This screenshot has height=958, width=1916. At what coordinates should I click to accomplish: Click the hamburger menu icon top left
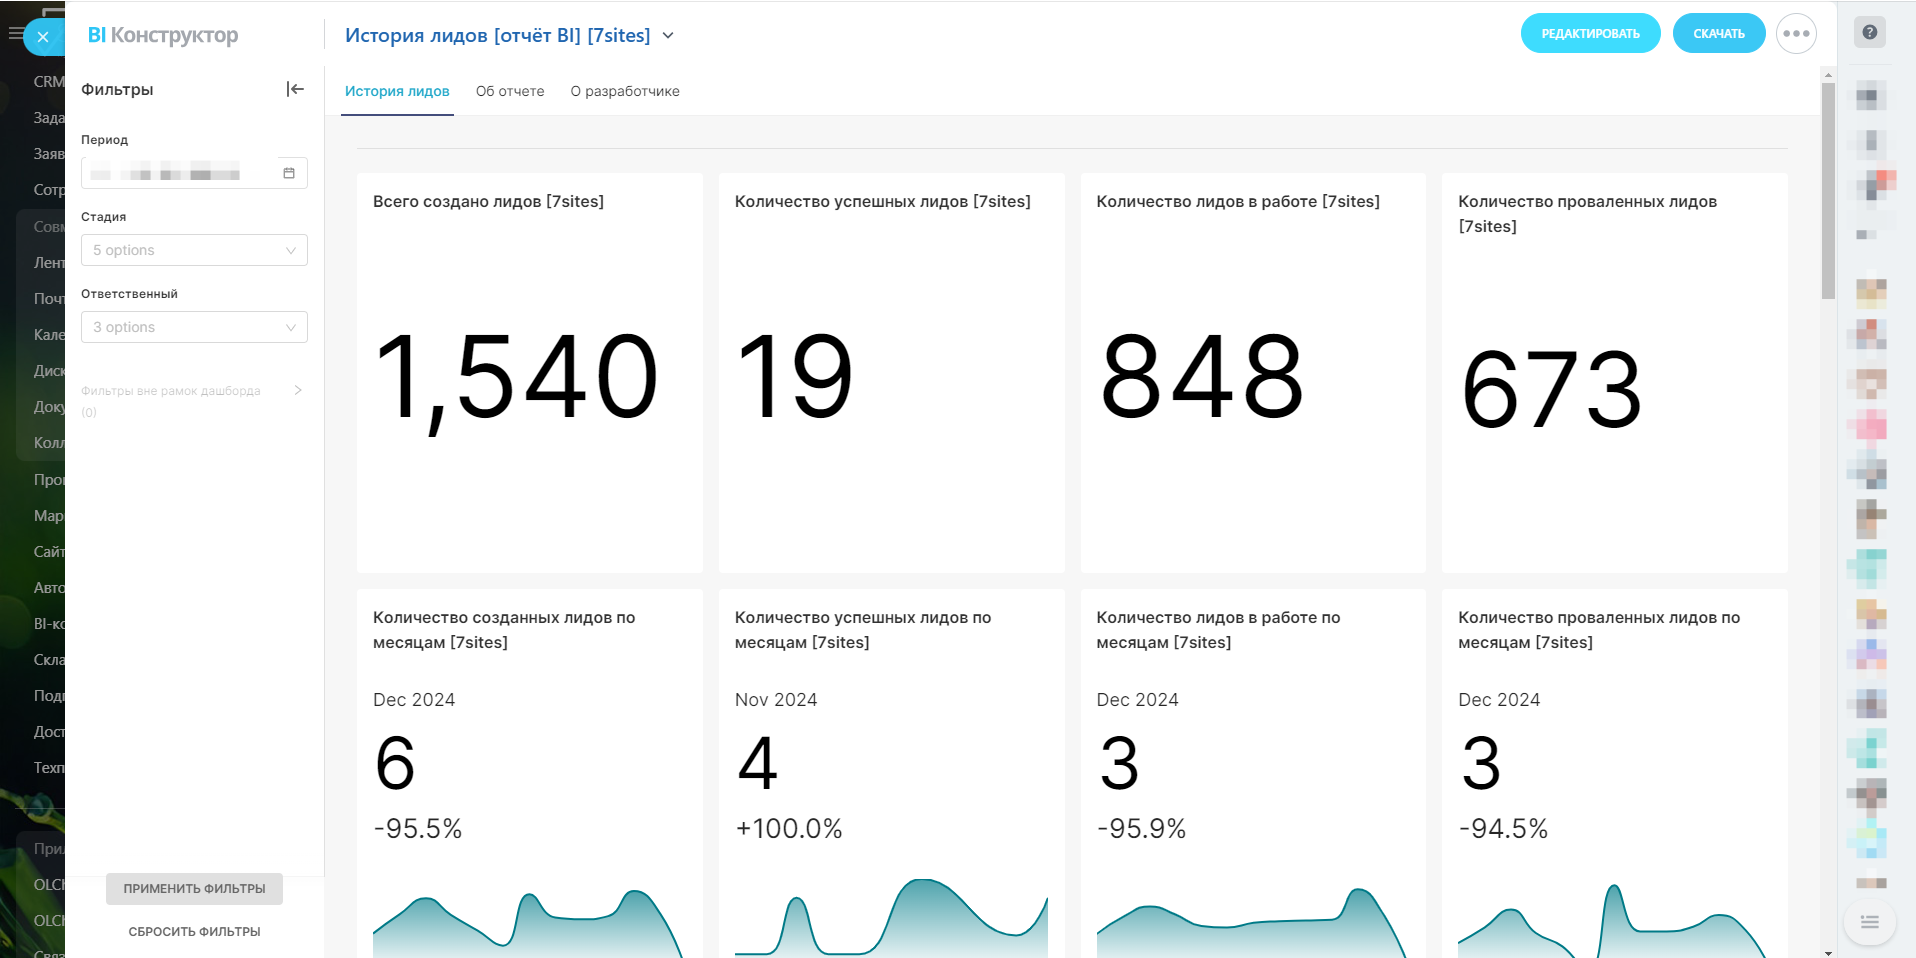click(14, 34)
